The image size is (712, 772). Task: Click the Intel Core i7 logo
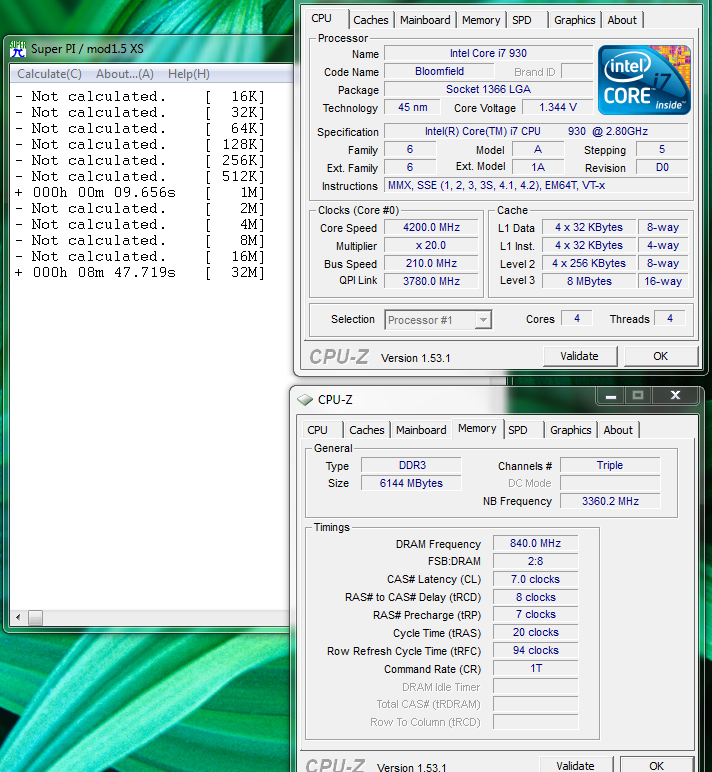point(644,80)
